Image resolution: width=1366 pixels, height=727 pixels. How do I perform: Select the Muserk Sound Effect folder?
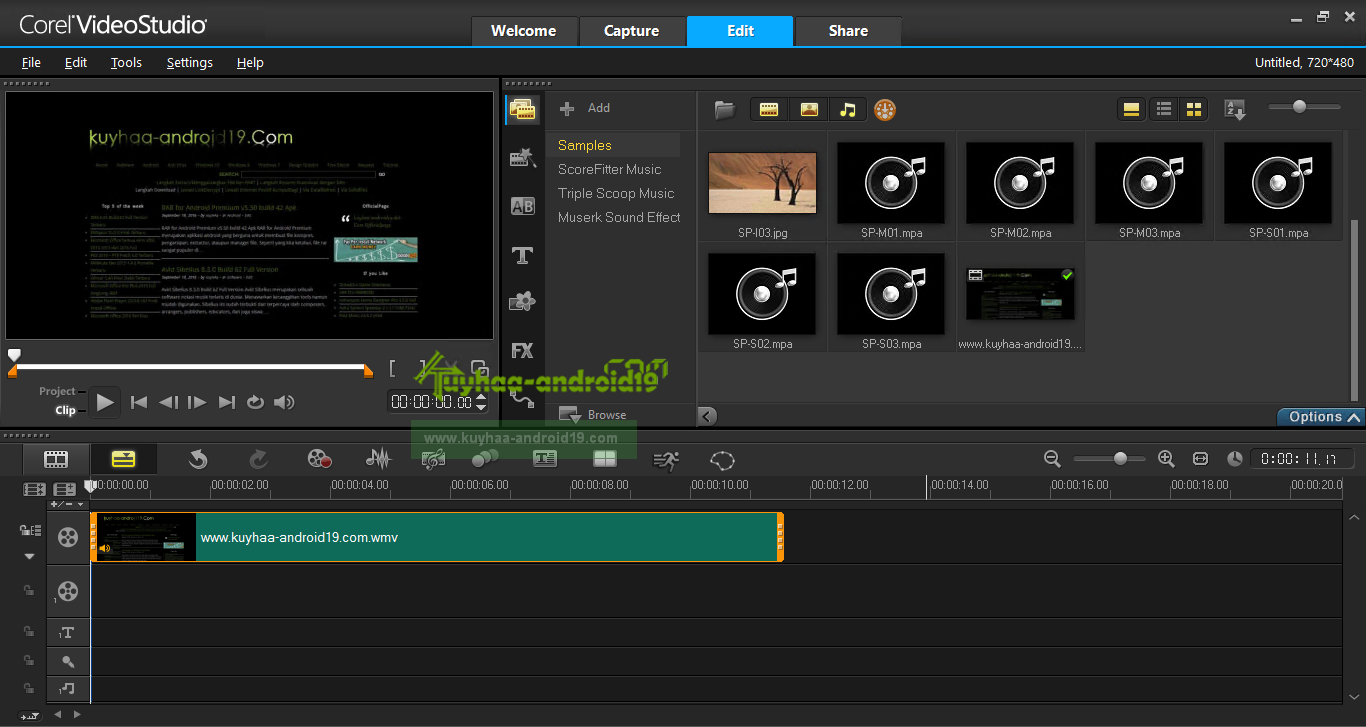click(x=619, y=217)
